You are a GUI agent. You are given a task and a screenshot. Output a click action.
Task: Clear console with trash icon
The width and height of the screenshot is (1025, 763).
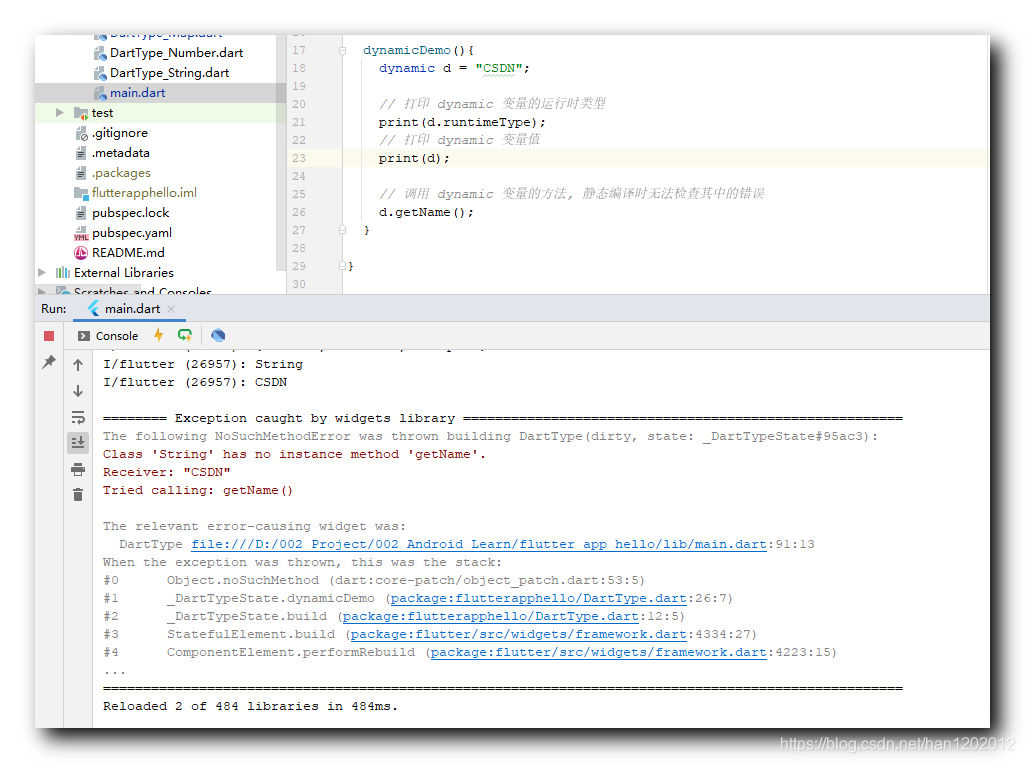78,495
